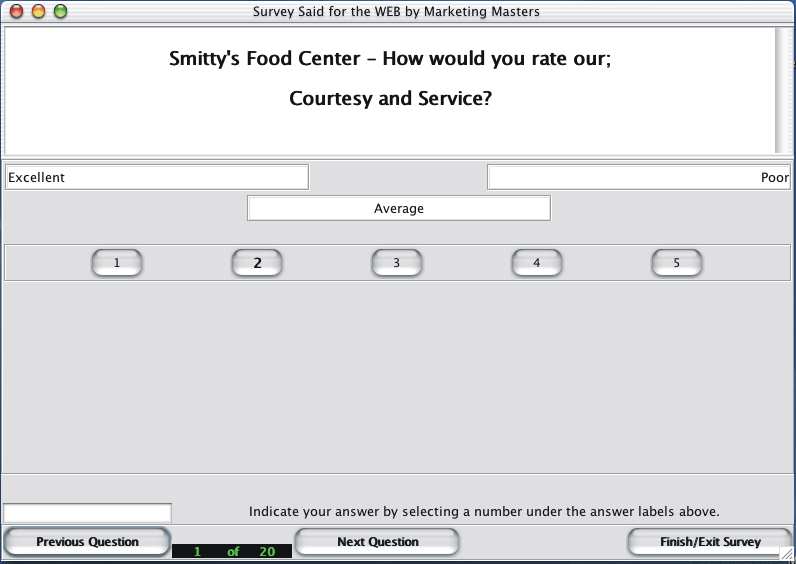
Task: Go to Previous Question
Action: (x=87, y=542)
